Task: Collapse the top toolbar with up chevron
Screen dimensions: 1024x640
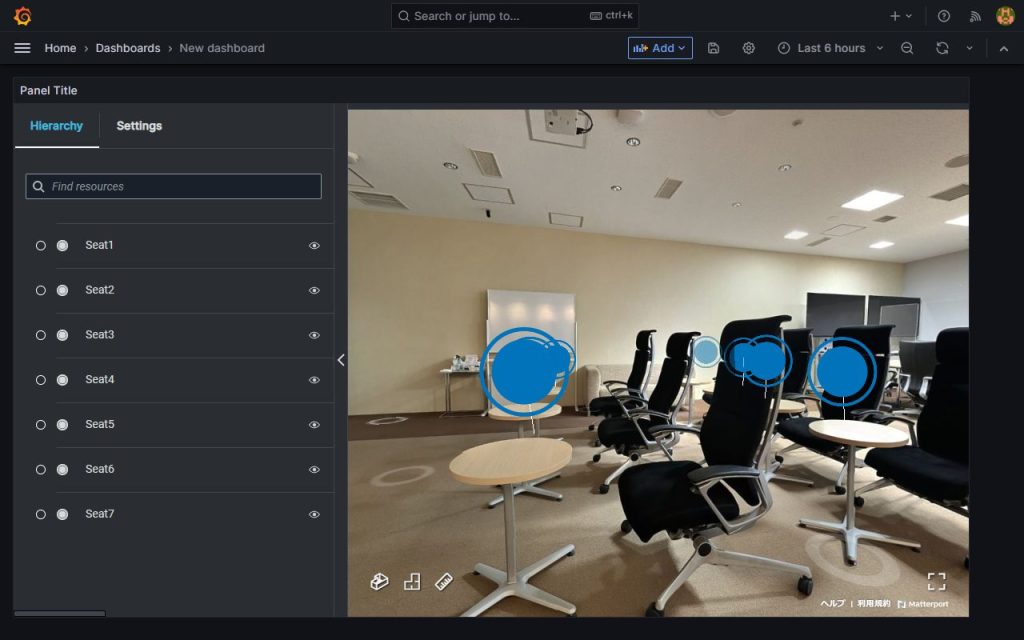Action: [1004, 48]
